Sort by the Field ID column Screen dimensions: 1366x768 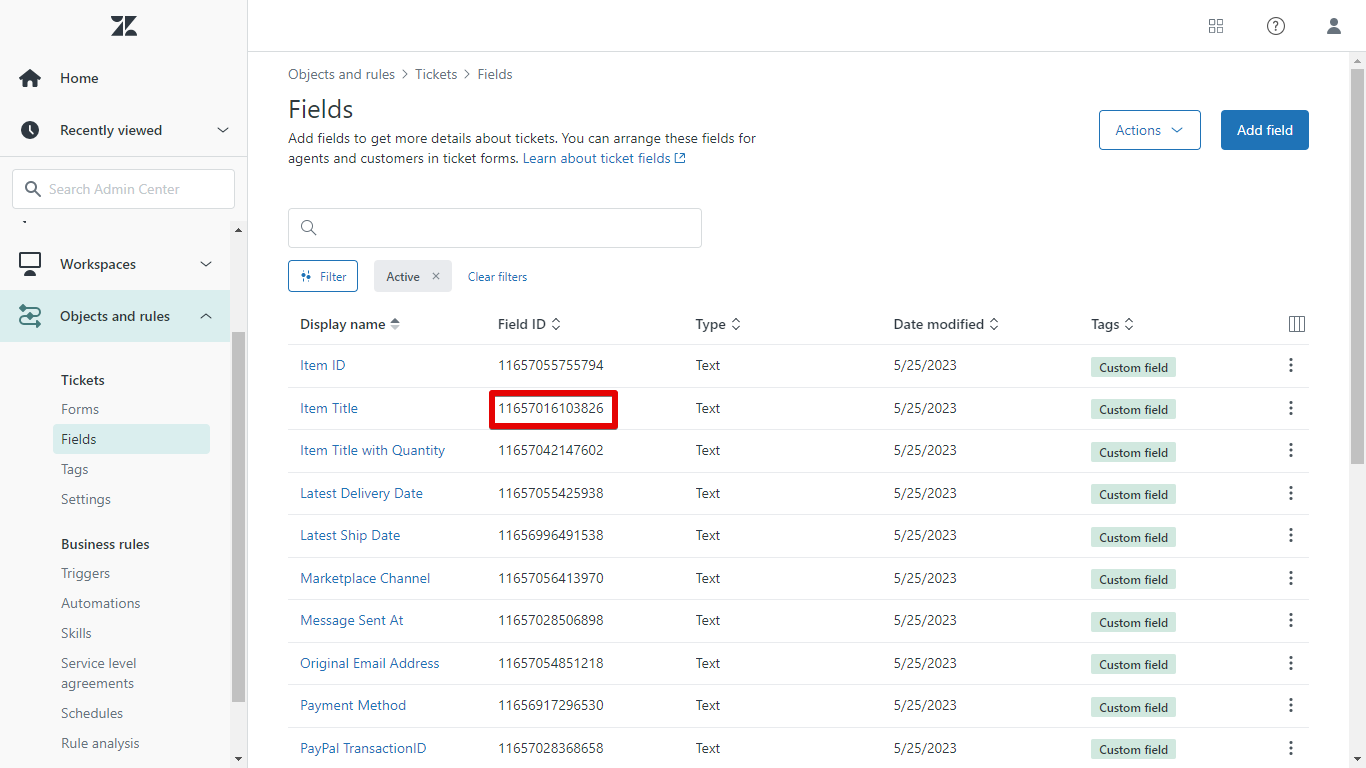click(529, 324)
